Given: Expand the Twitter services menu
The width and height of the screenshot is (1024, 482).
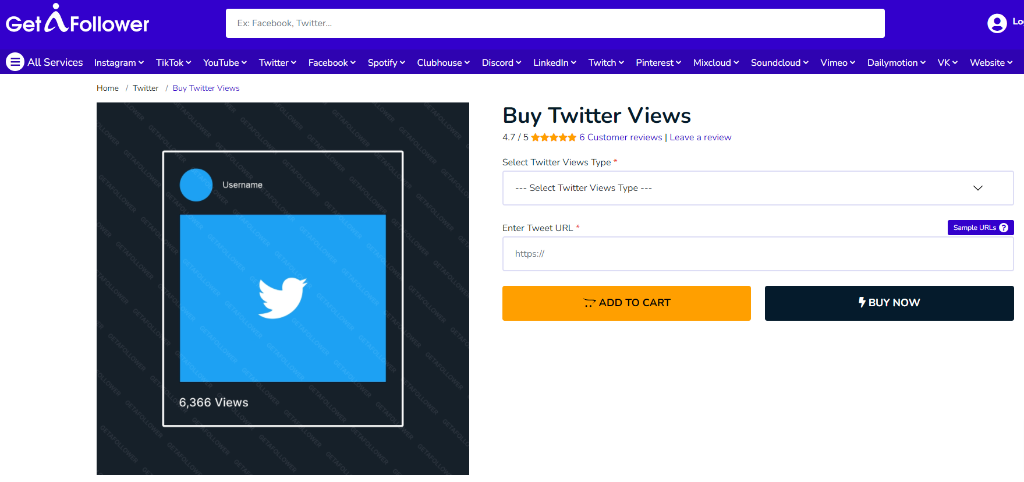Looking at the screenshot, I should click(x=278, y=63).
